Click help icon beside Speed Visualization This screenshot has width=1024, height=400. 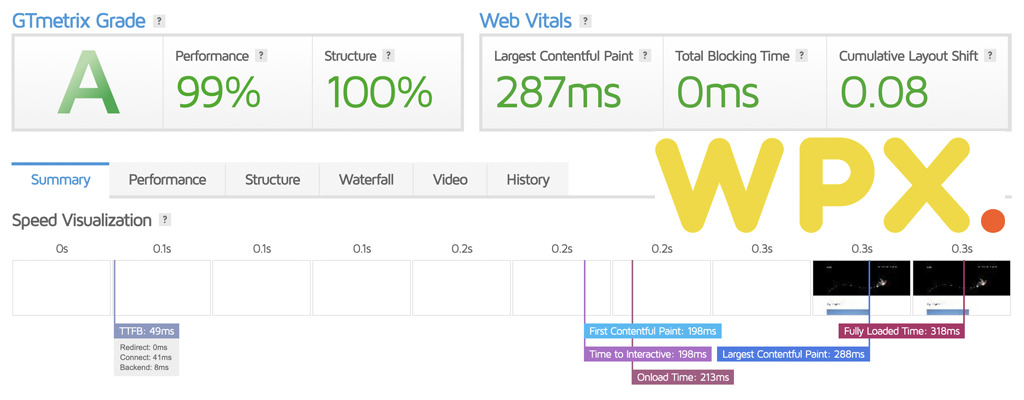click(165, 220)
